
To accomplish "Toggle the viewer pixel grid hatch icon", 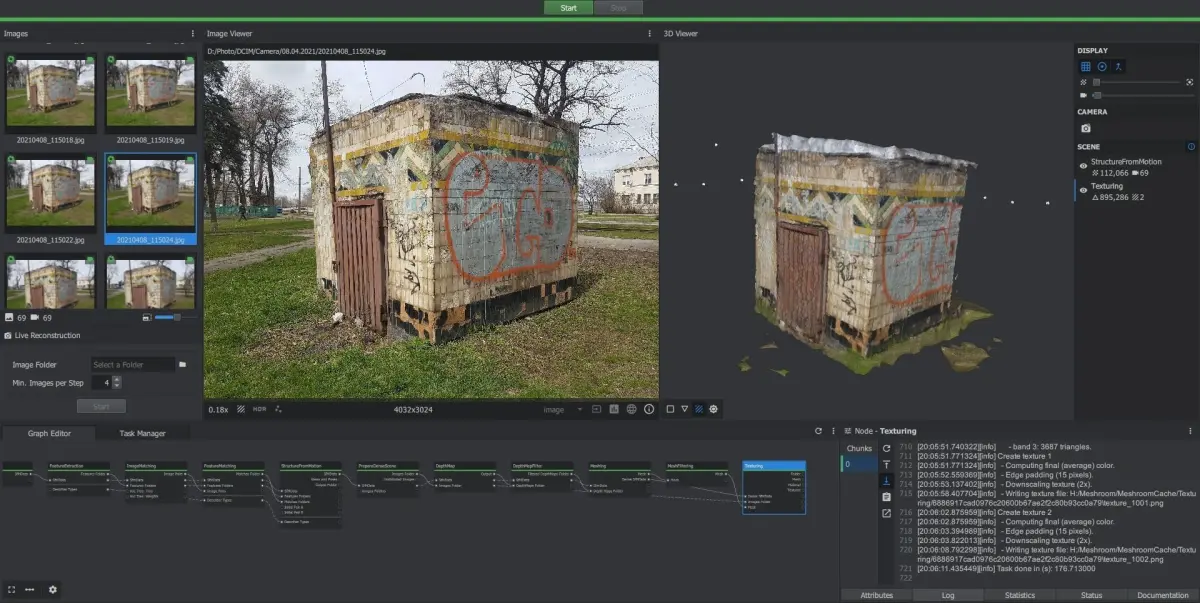I will [x=241, y=409].
